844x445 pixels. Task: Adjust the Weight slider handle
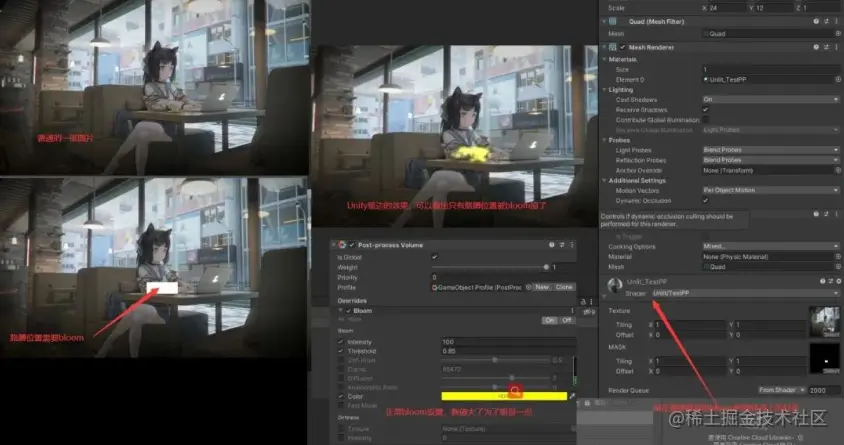click(x=546, y=267)
